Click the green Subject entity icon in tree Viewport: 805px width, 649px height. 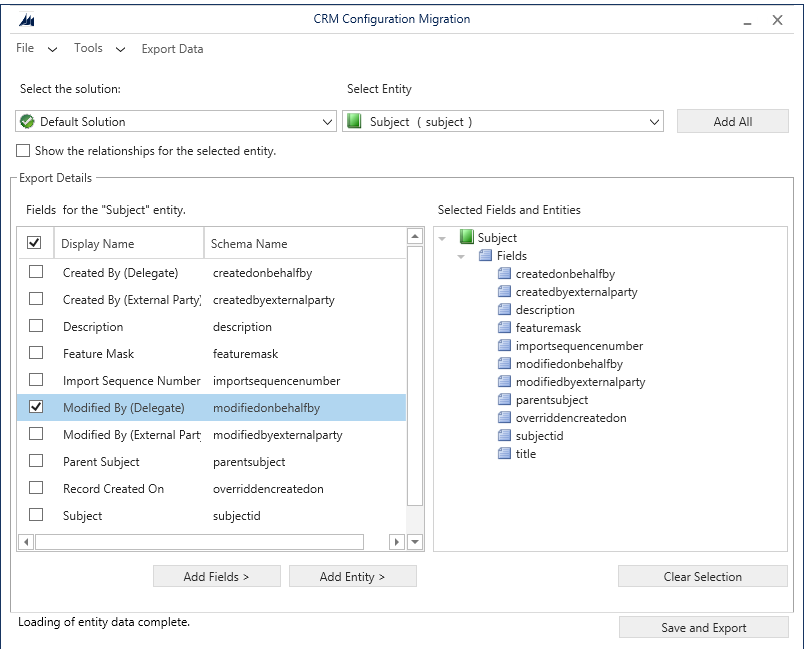[x=467, y=237]
